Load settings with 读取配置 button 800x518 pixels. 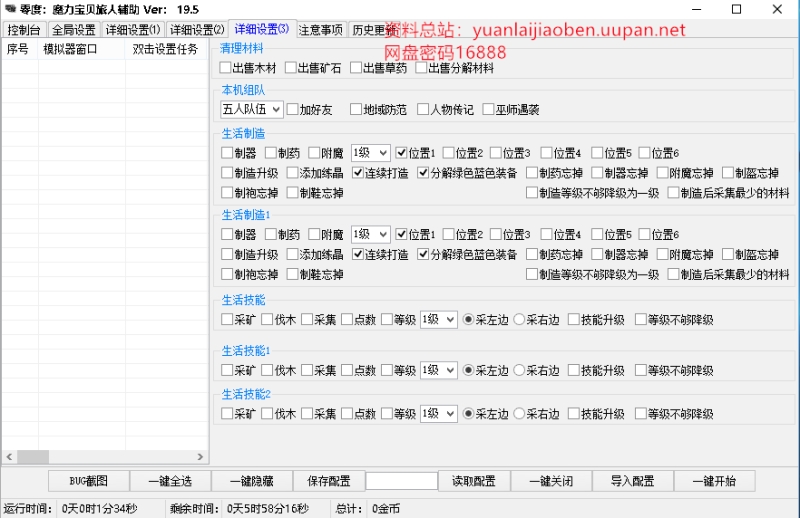click(x=474, y=481)
